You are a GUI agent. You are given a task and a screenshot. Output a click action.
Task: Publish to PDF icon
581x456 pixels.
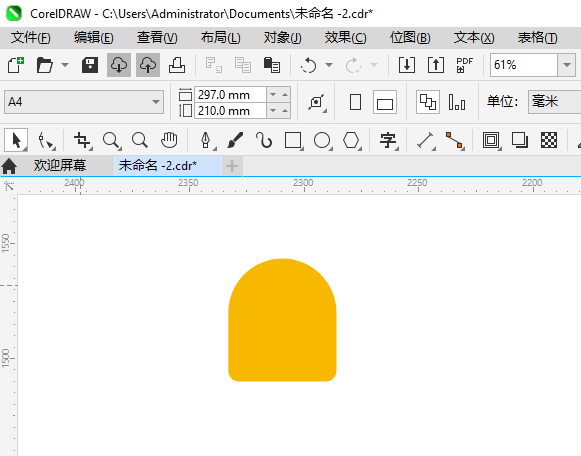point(465,65)
